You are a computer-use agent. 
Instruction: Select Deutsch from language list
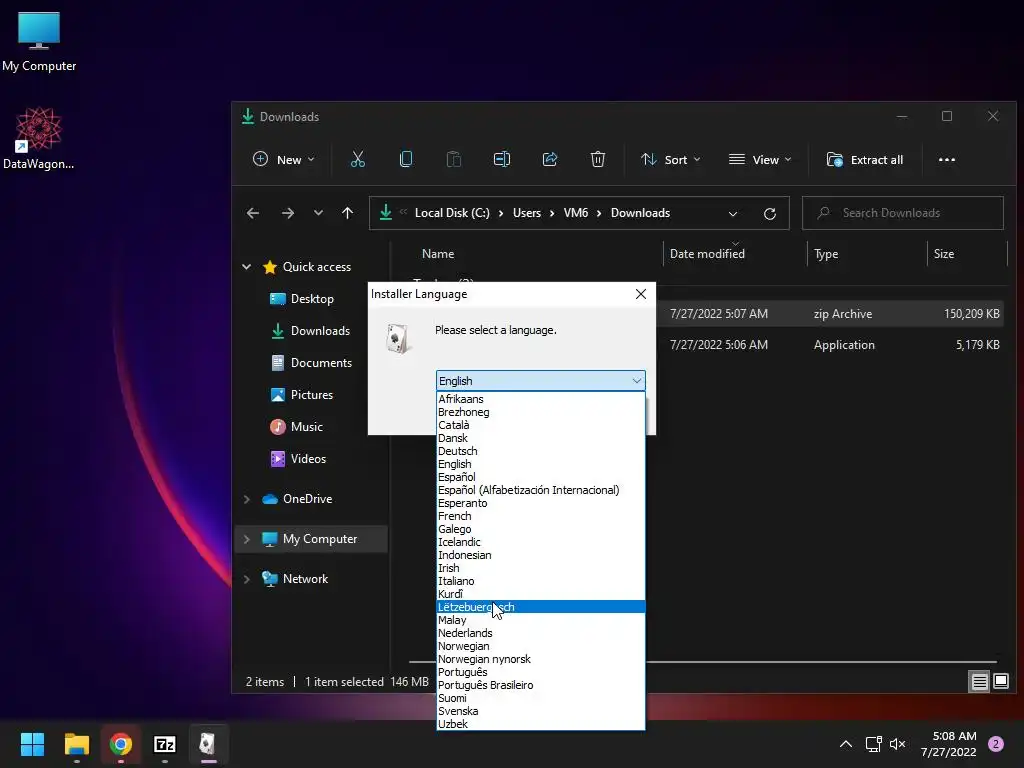click(x=541, y=451)
